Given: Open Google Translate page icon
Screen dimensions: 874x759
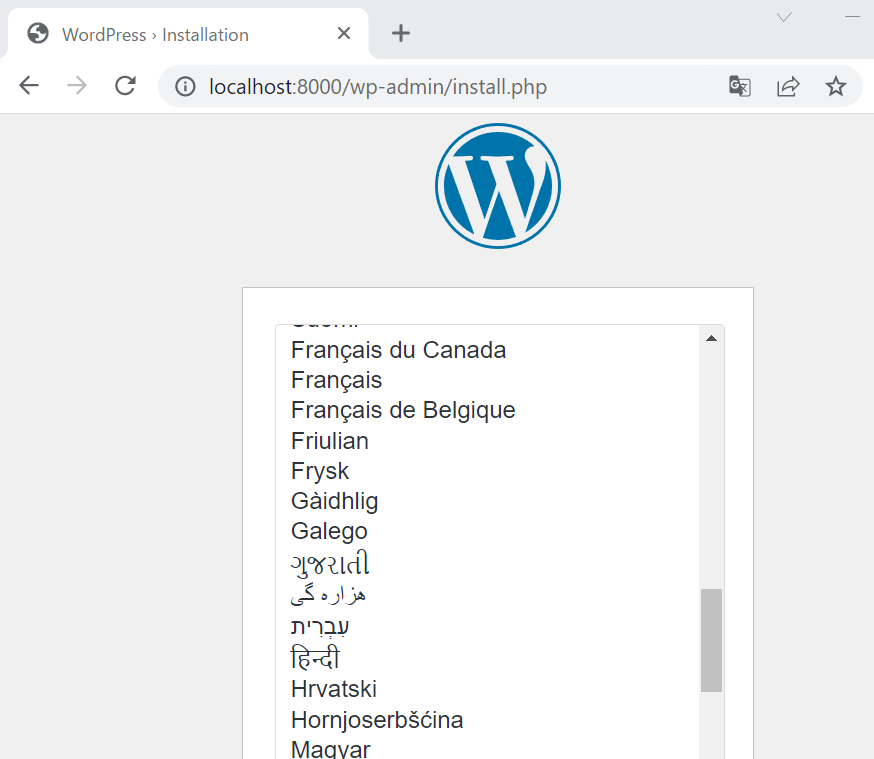Looking at the screenshot, I should pos(740,86).
